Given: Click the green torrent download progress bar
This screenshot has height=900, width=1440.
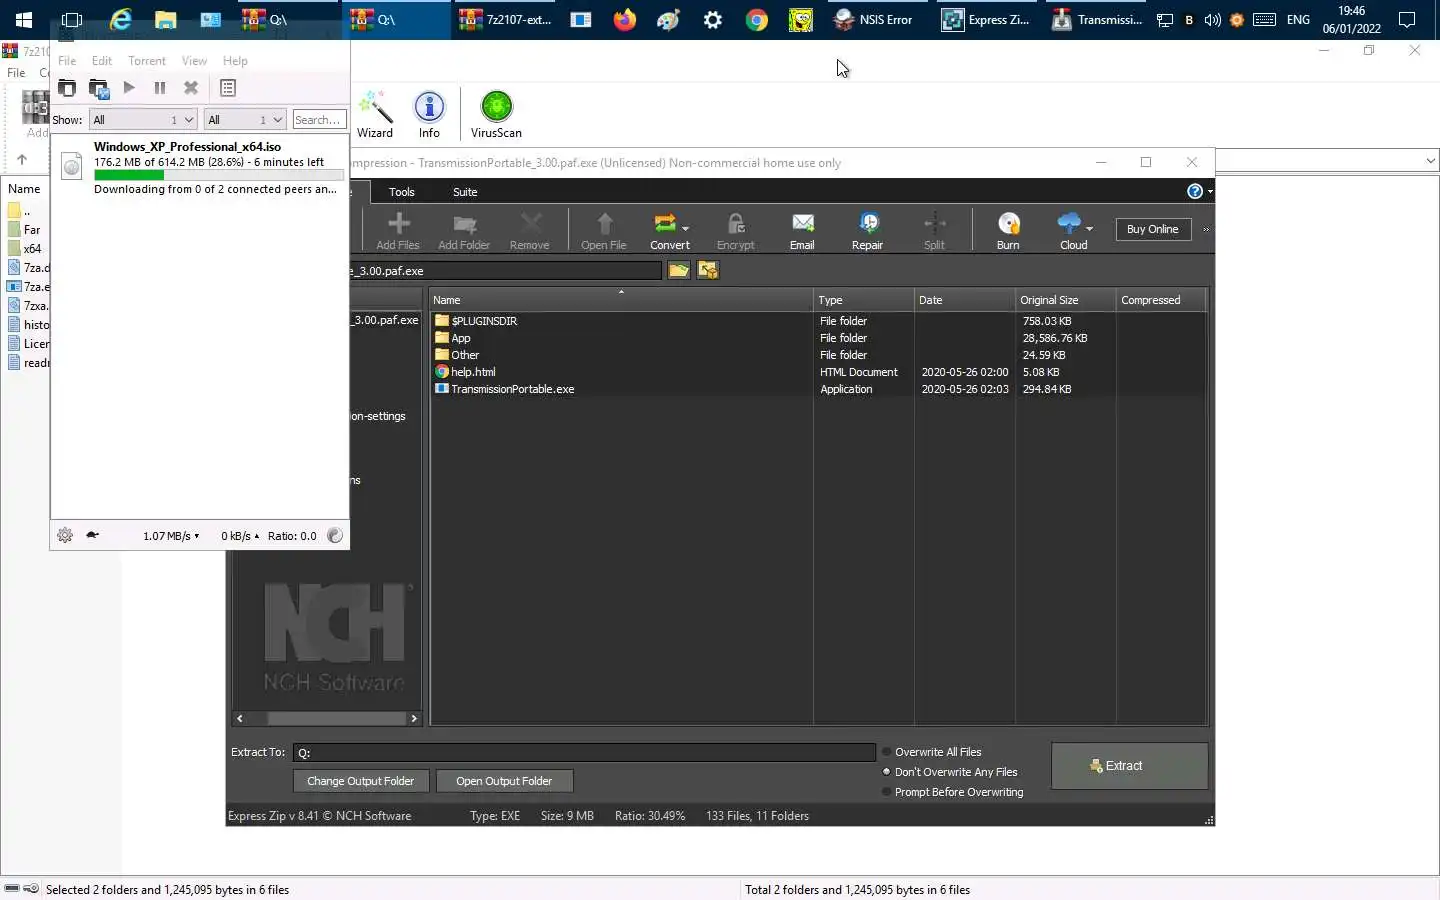Looking at the screenshot, I should (x=219, y=175).
